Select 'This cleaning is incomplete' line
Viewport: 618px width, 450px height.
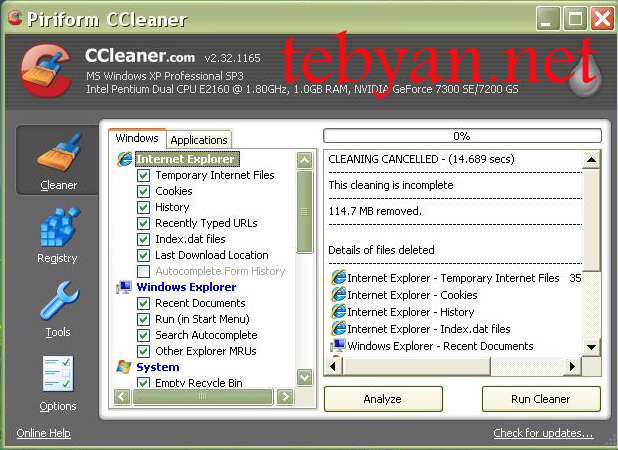click(x=391, y=185)
